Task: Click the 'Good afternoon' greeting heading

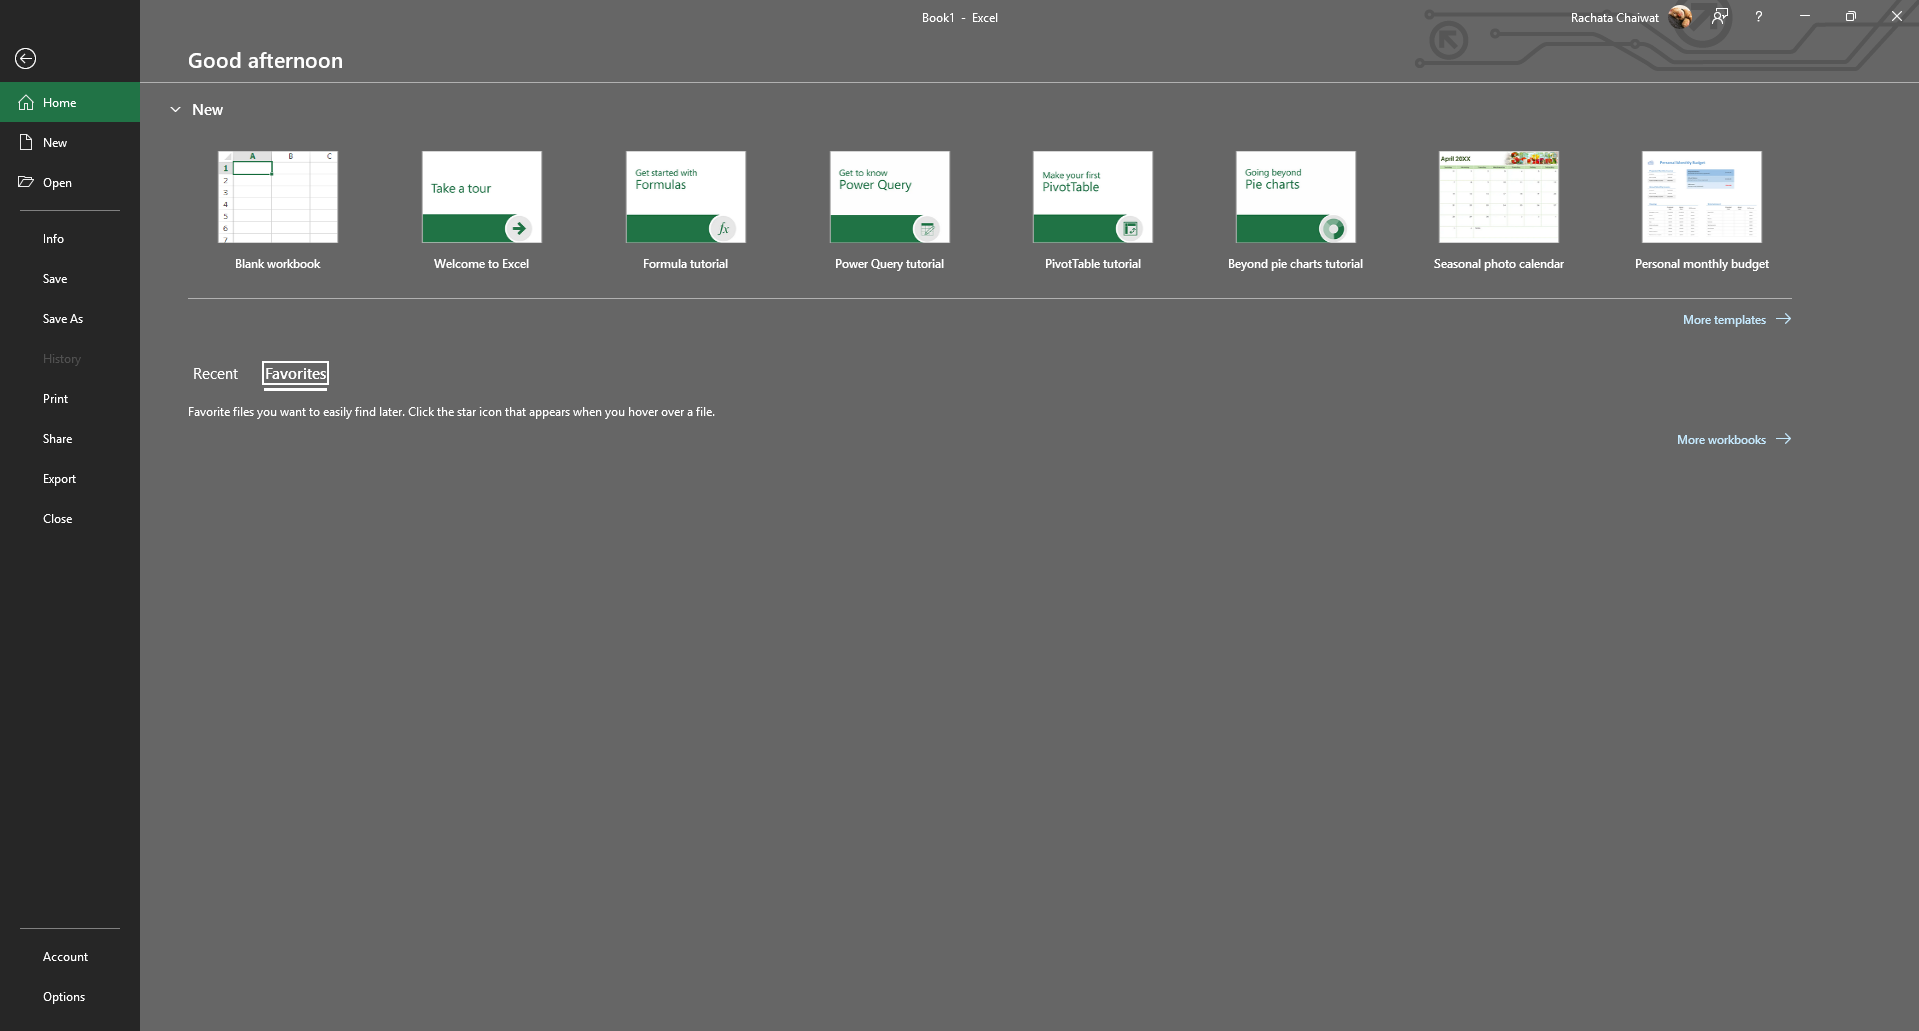Action: (265, 60)
